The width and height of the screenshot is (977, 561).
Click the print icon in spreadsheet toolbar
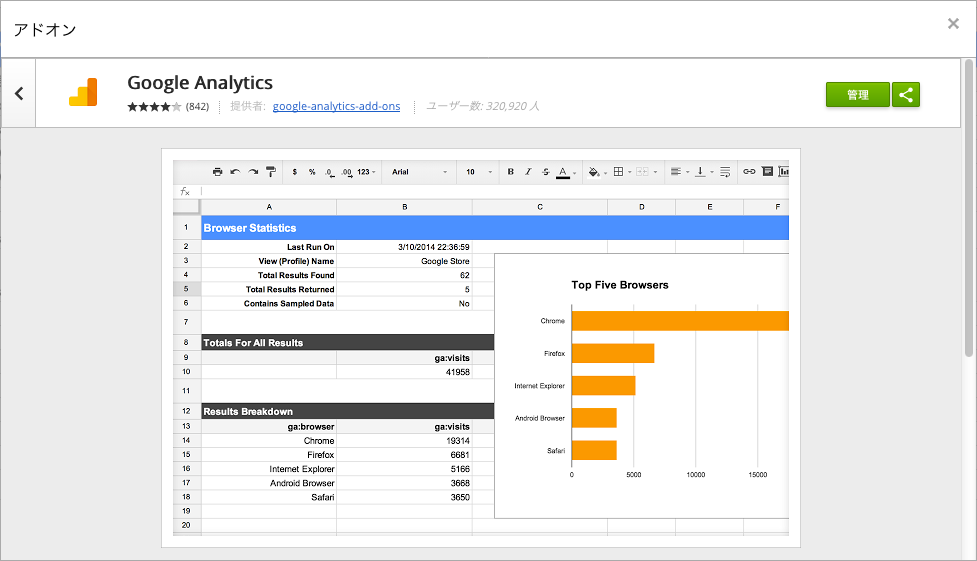[x=217, y=171]
